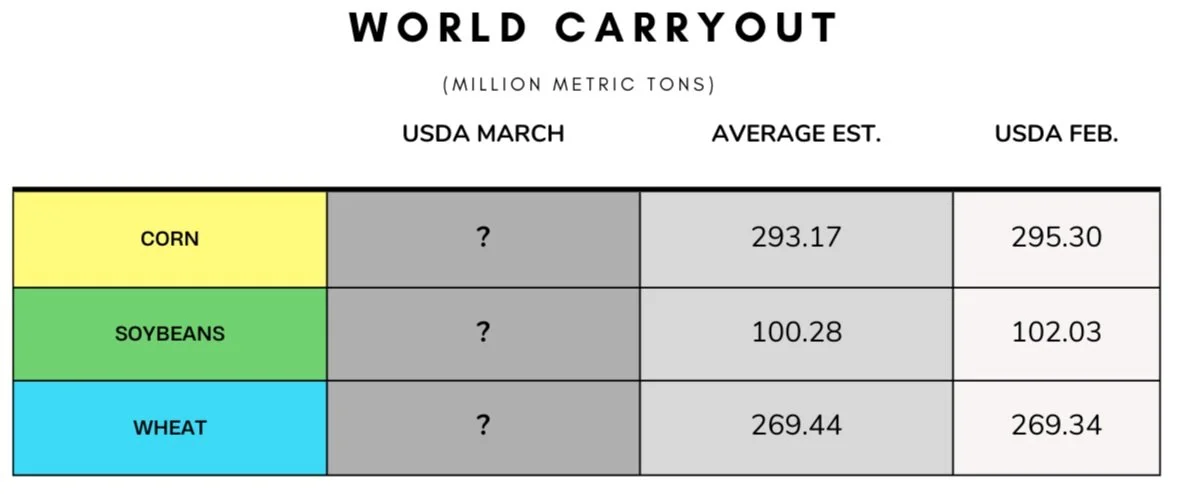1178x494 pixels.
Task: Select soybeans average estimate 100.28
Action: [x=796, y=332]
